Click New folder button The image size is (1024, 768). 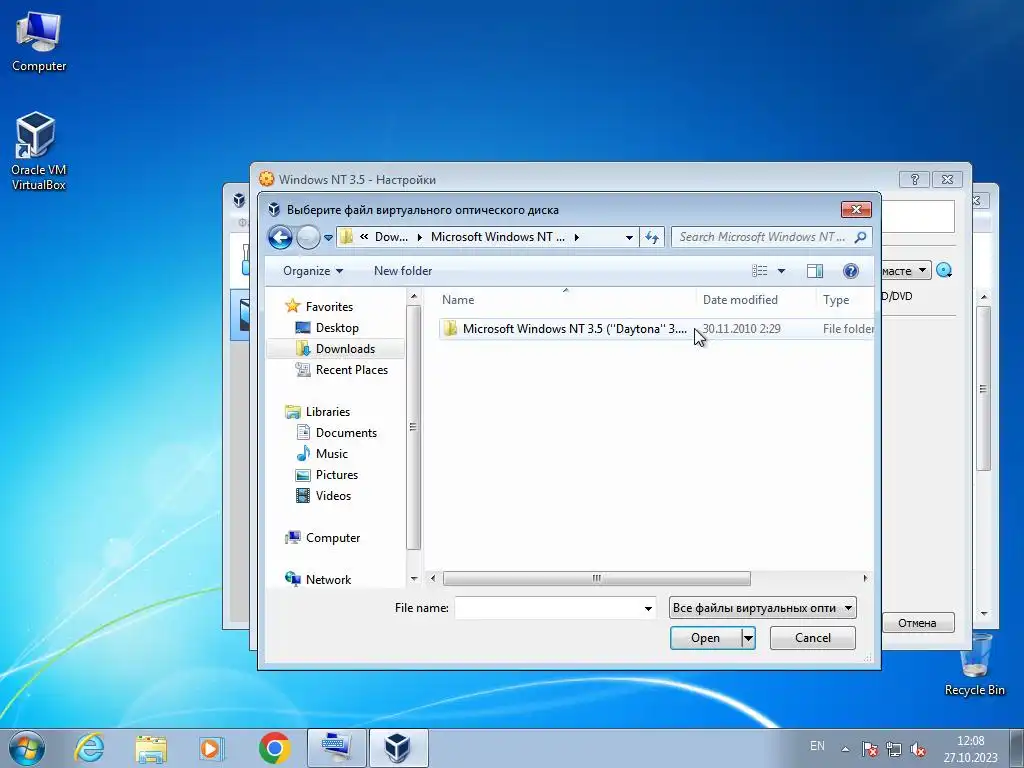coord(403,271)
